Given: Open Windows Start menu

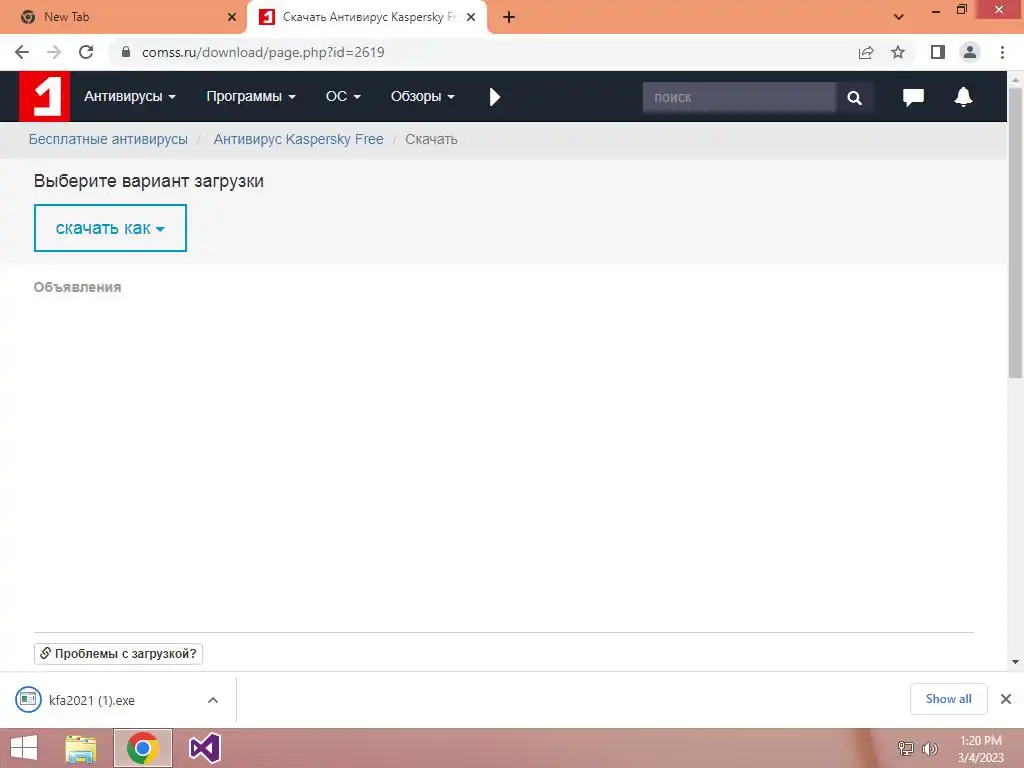Looking at the screenshot, I should coord(24,748).
